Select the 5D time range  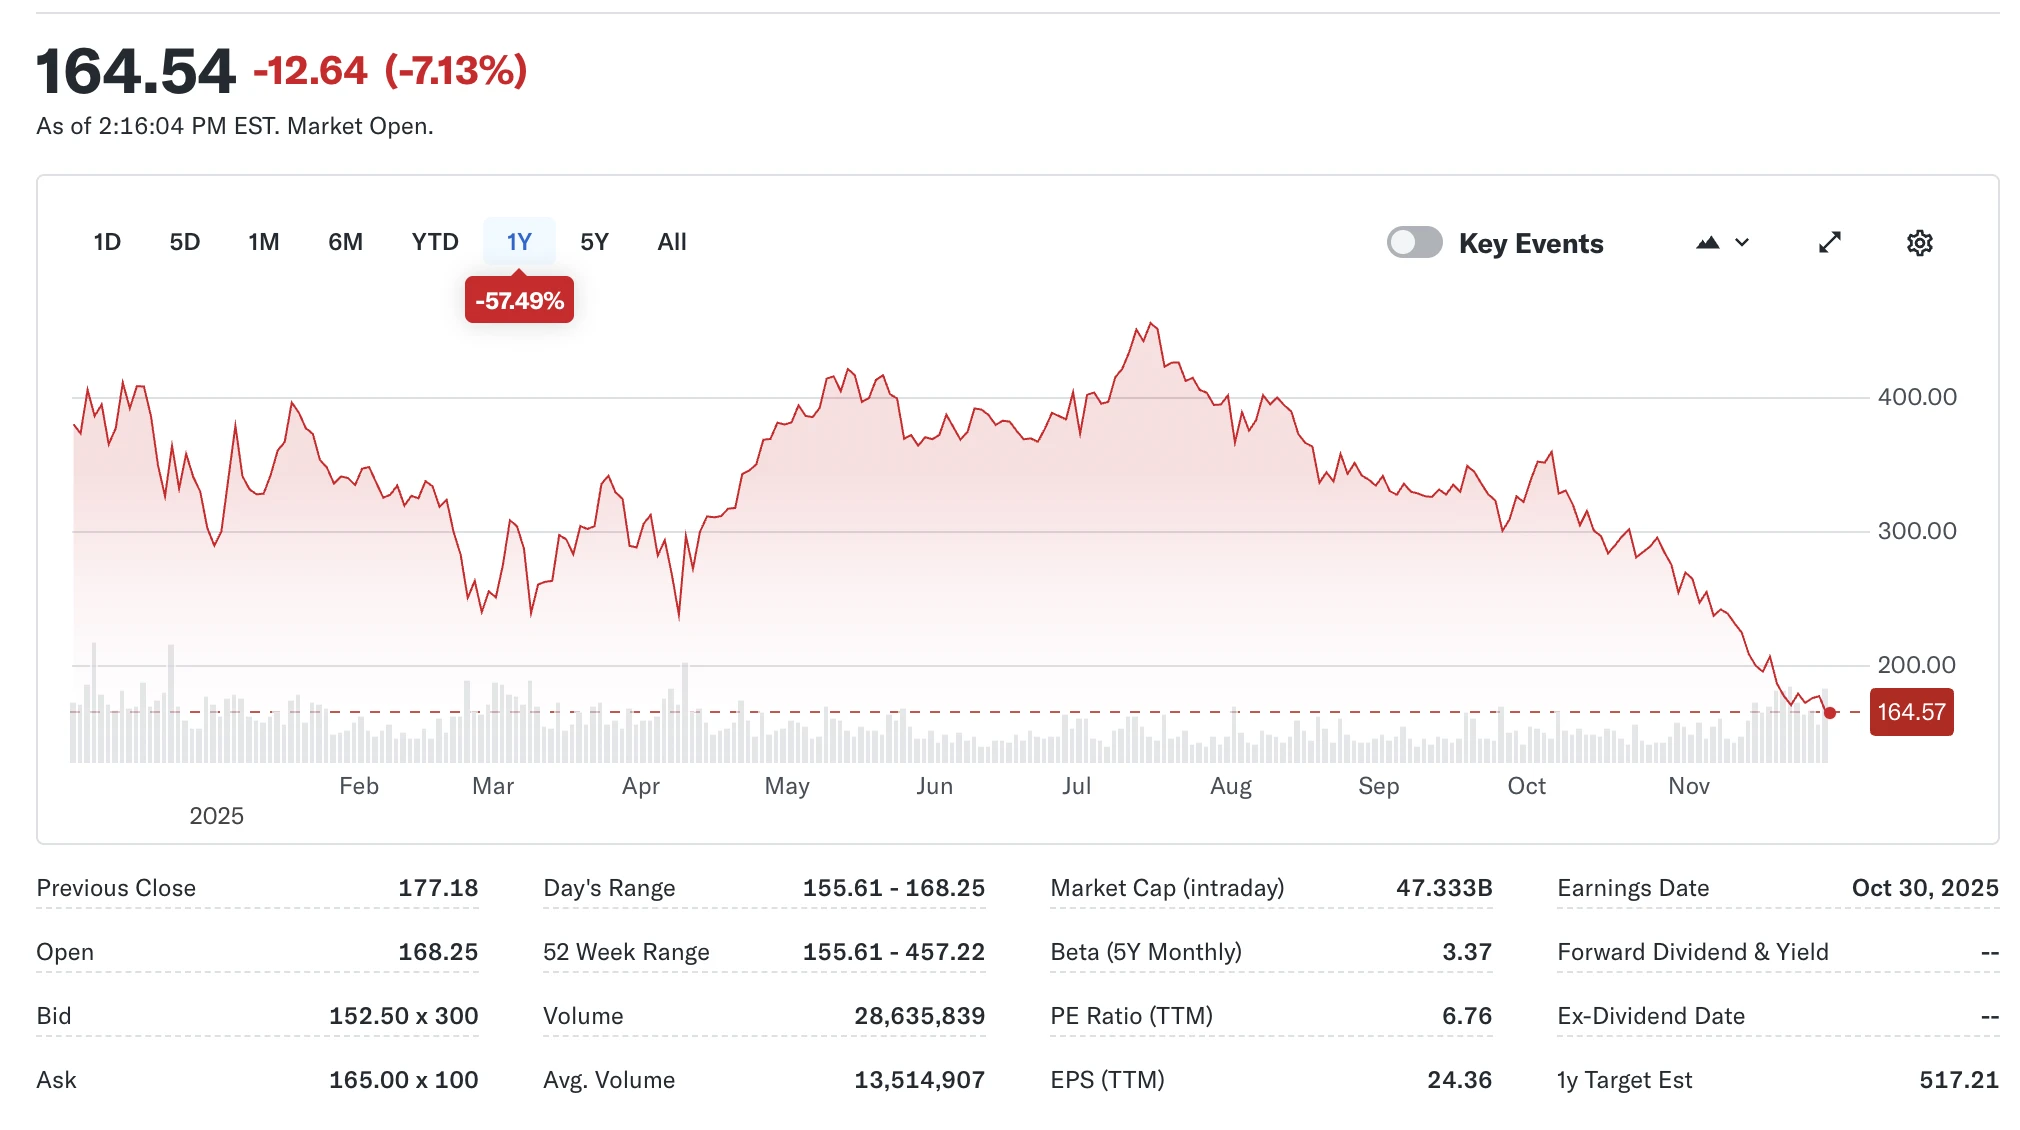pyautogui.click(x=185, y=242)
